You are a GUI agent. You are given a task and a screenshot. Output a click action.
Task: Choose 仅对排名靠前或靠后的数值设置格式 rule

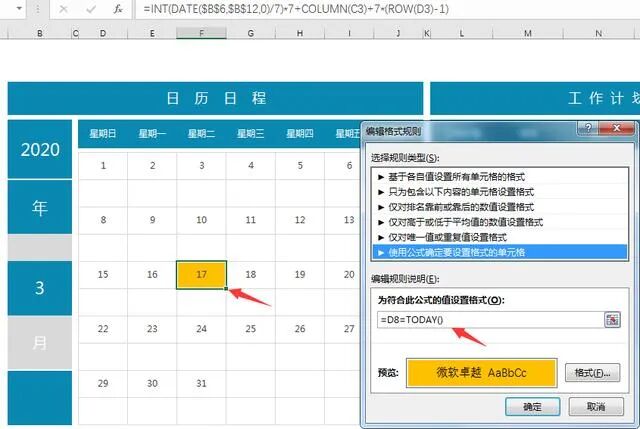(x=460, y=206)
